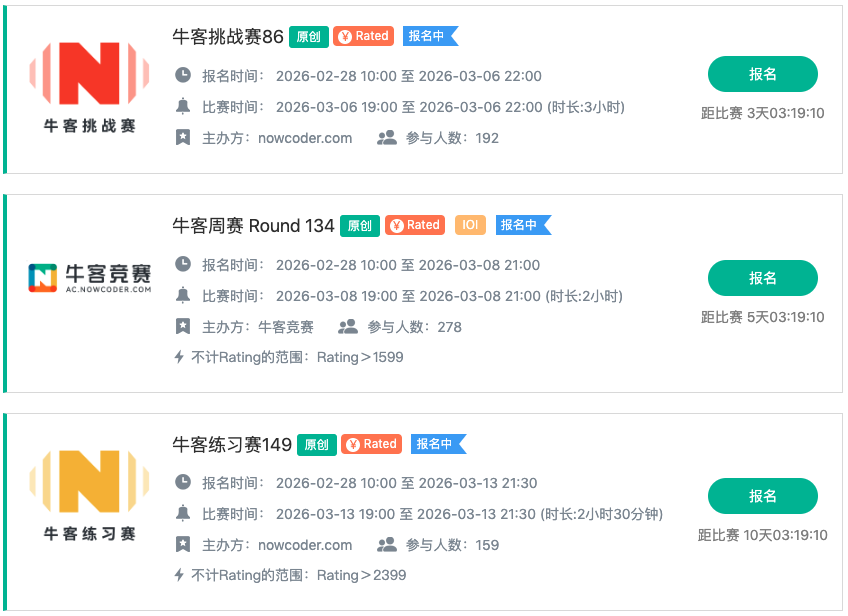This screenshot has height=616, width=848.
Task: Click the bell icon beside 比赛时间 for 牛客练习赛149
Action: 181,514
